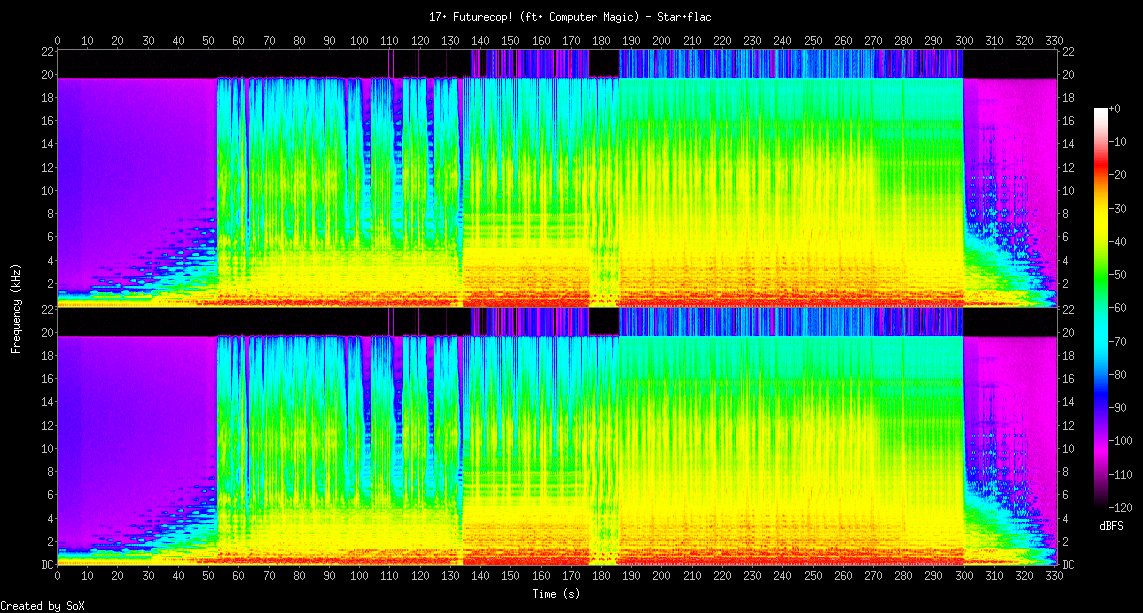Click the dBFS label under the color scale

click(x=1112, y=525)
